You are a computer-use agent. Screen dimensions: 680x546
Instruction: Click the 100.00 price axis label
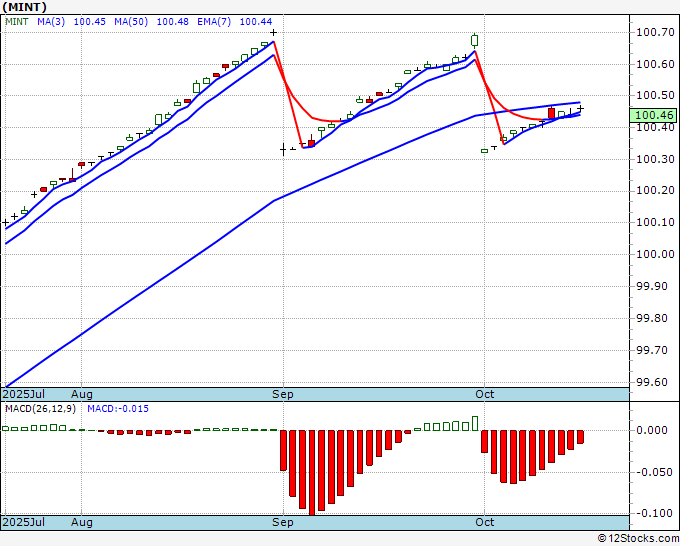655,254
